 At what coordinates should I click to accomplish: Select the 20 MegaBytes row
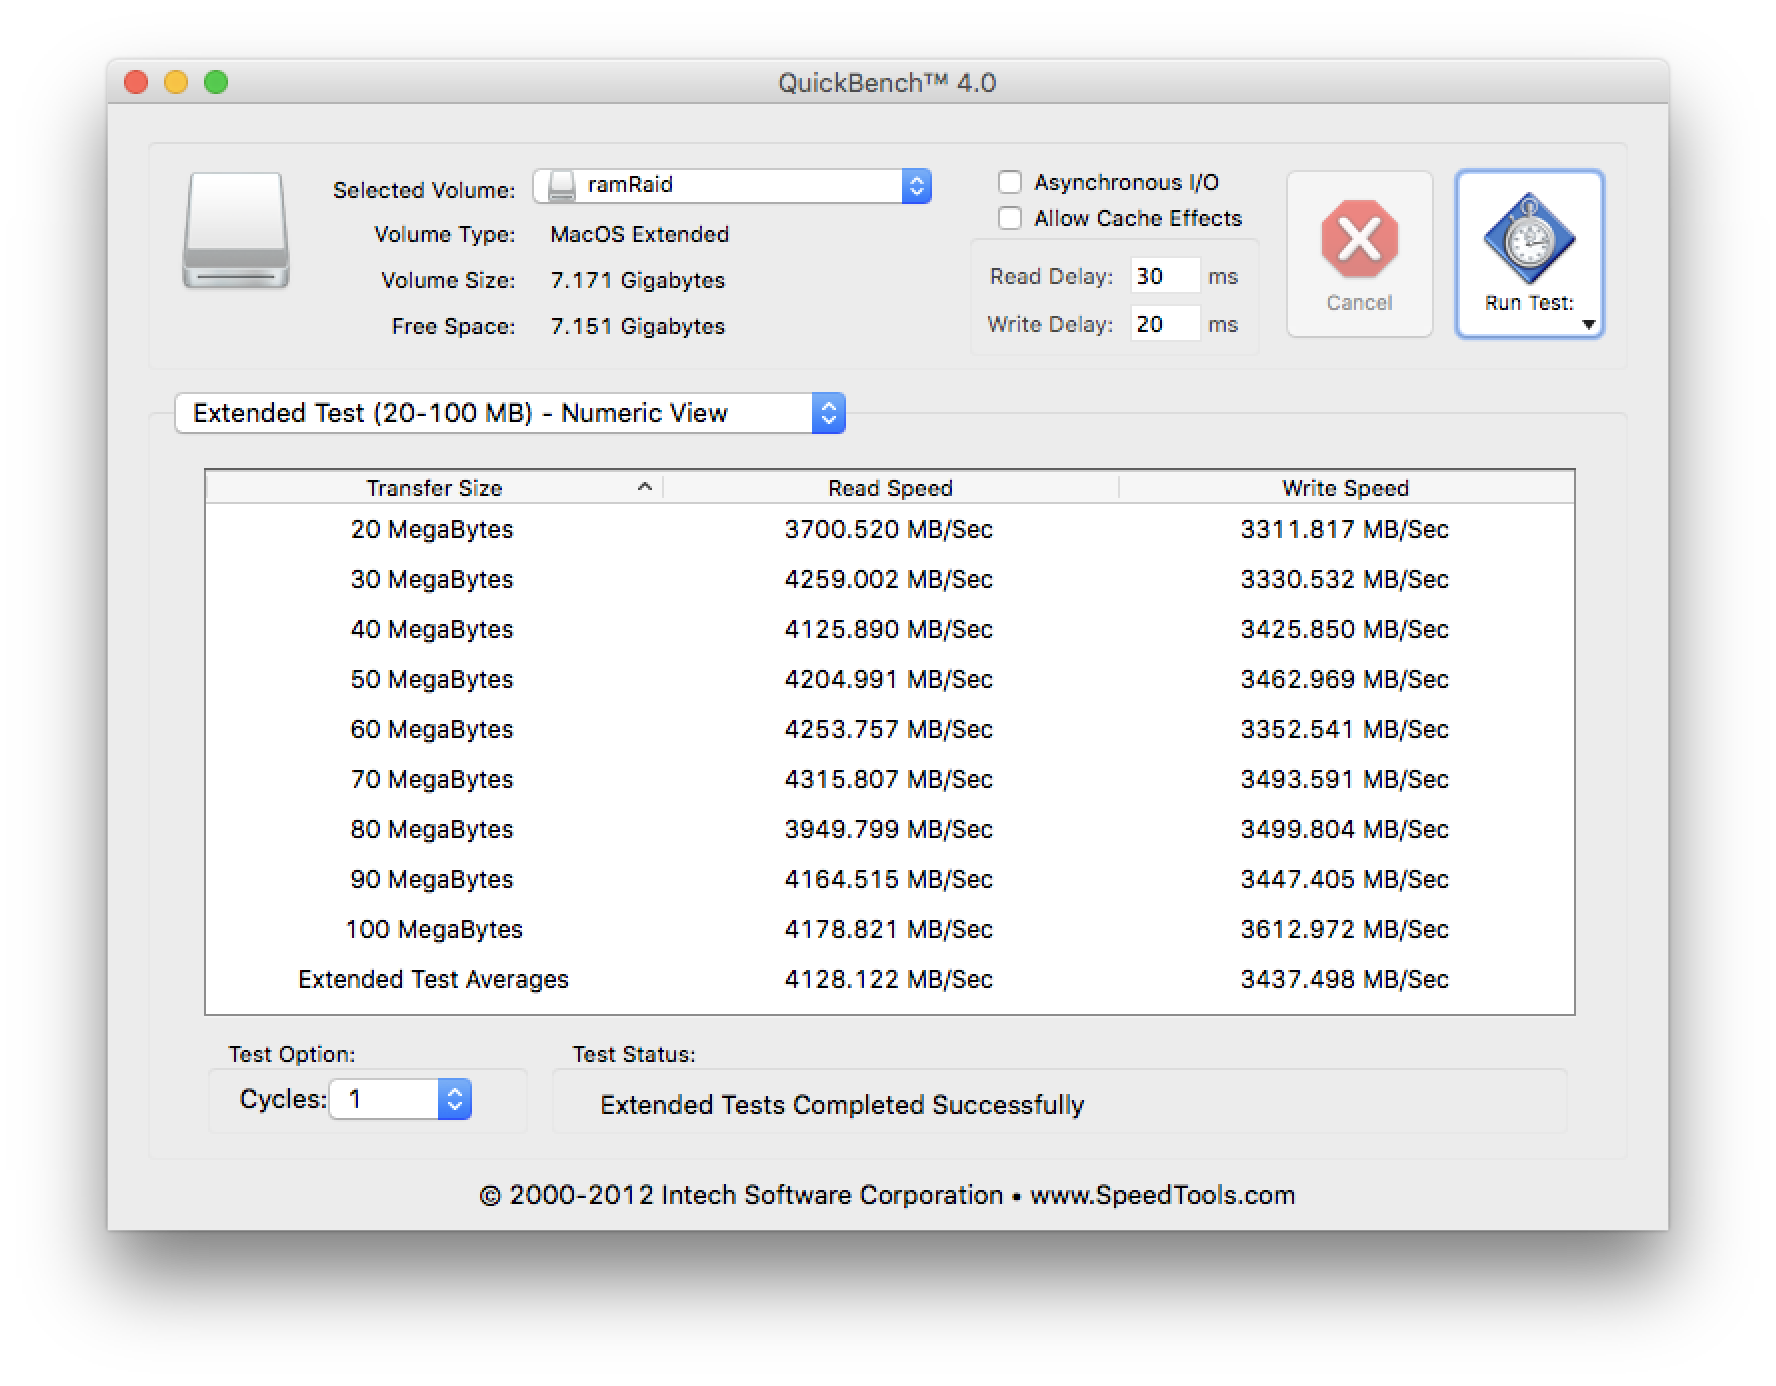click(x=890, y=529)
